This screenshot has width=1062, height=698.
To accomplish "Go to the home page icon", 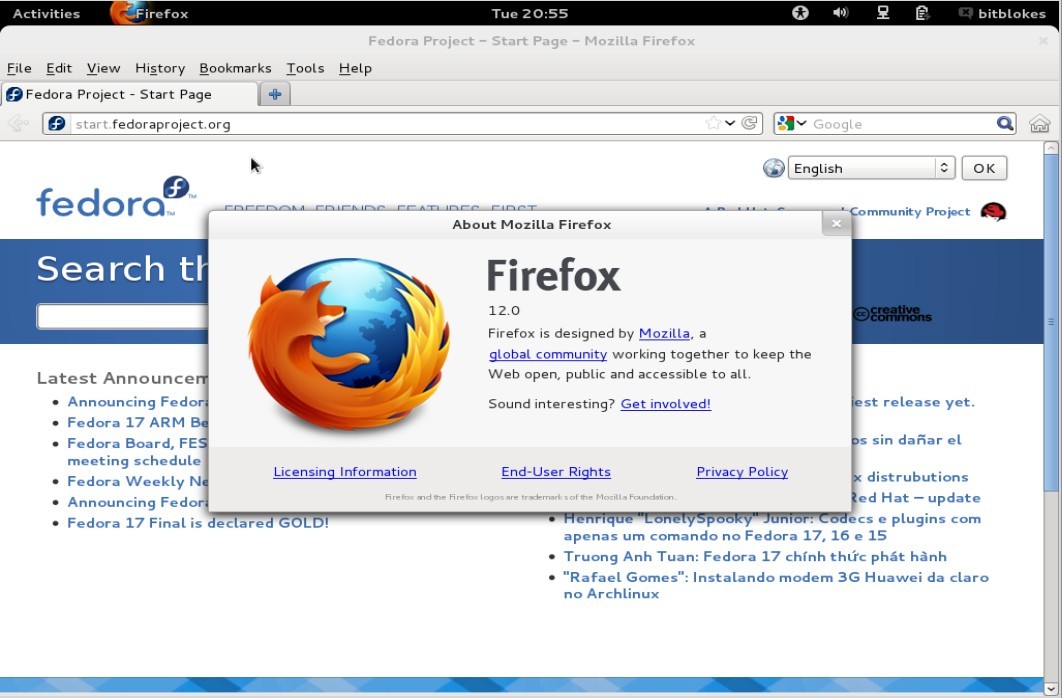I will point(1040,124).
